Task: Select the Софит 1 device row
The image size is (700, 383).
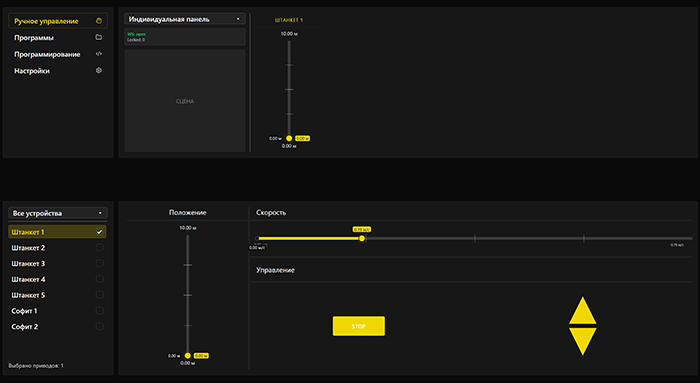Action: pos(58,311)
